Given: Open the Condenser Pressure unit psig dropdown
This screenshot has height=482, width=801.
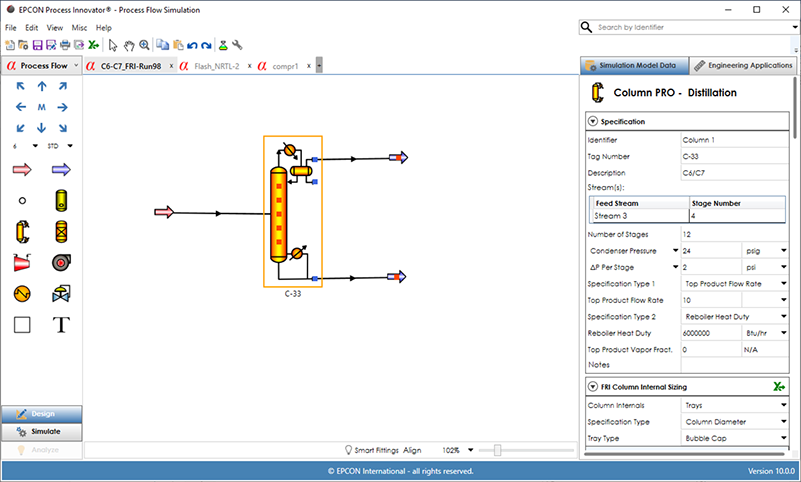Looking at the screenshot, I should 784,251.
